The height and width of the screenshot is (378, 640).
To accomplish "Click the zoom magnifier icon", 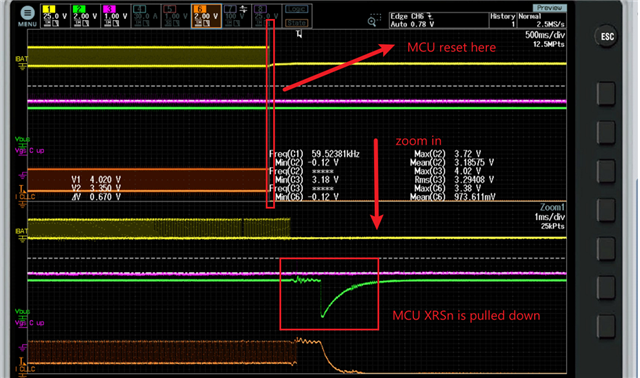I will coord(372,21).
